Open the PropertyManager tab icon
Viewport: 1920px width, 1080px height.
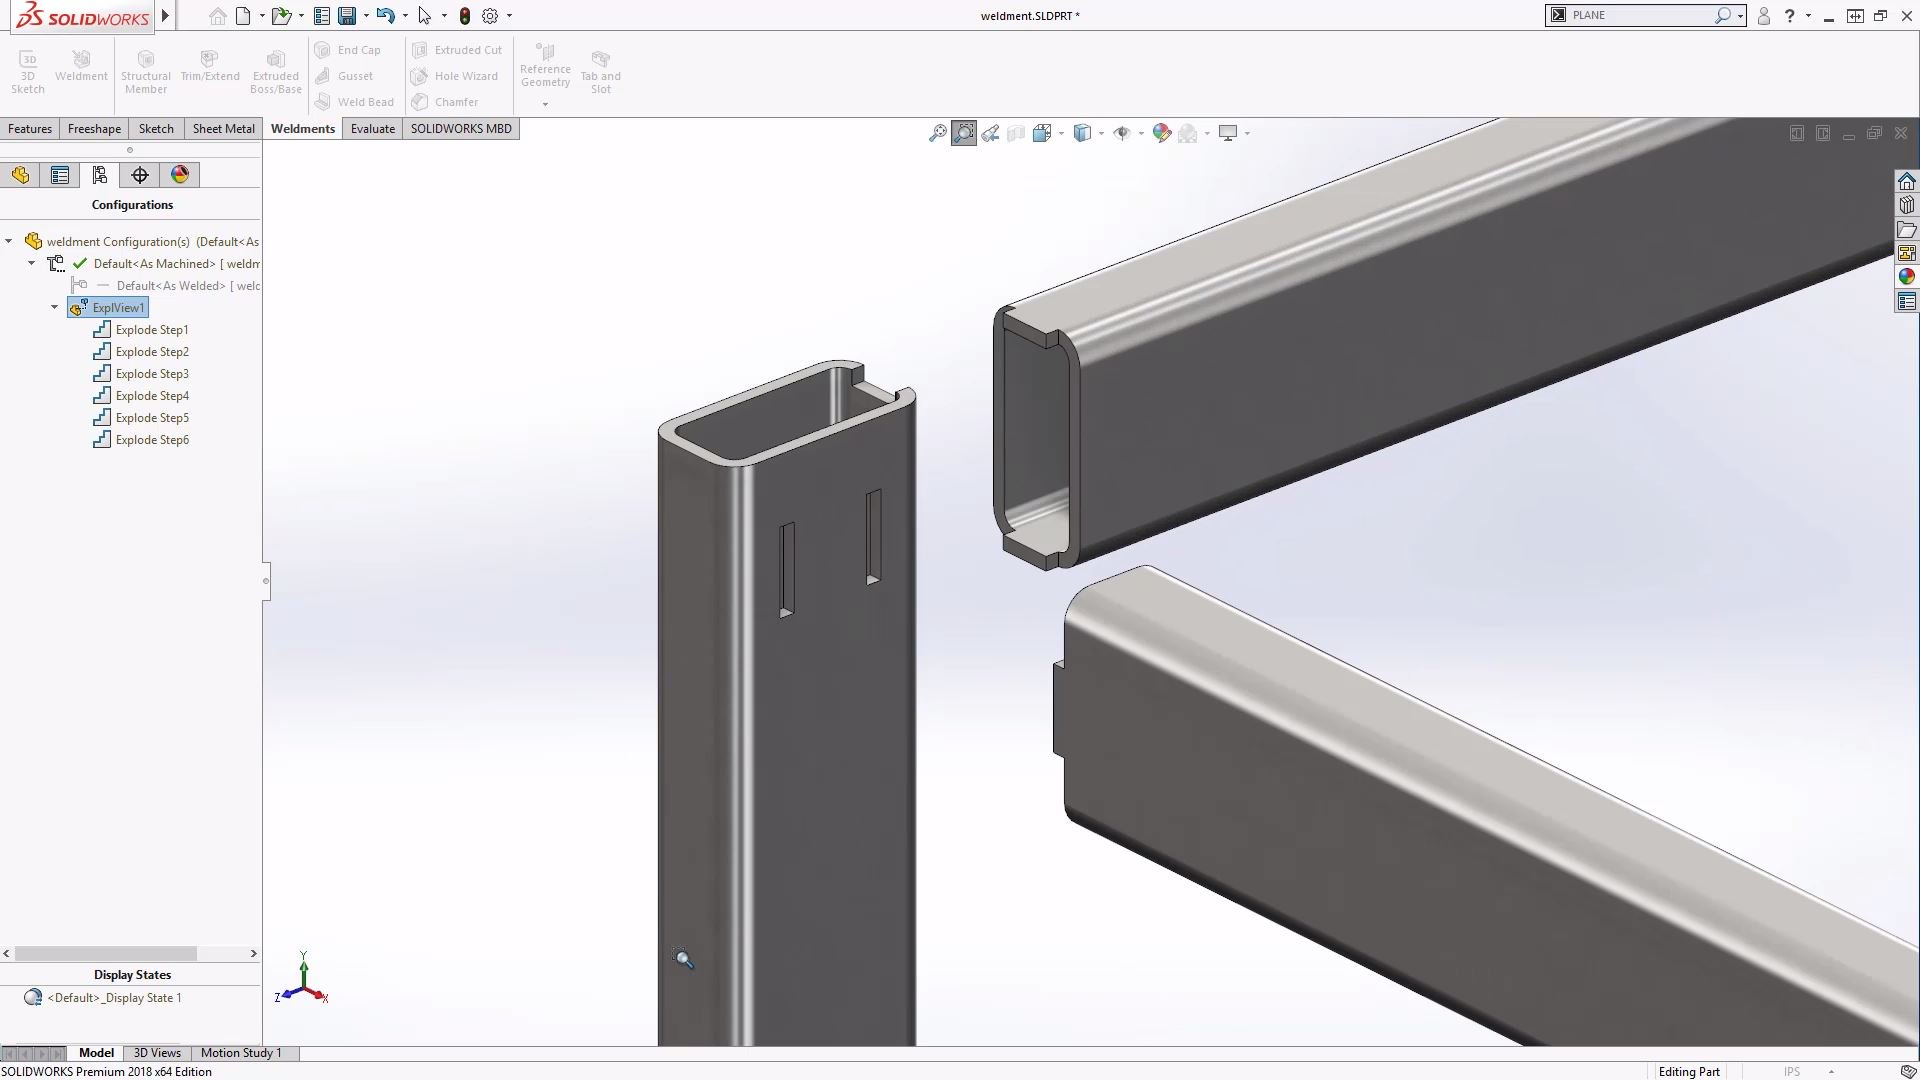60,175
